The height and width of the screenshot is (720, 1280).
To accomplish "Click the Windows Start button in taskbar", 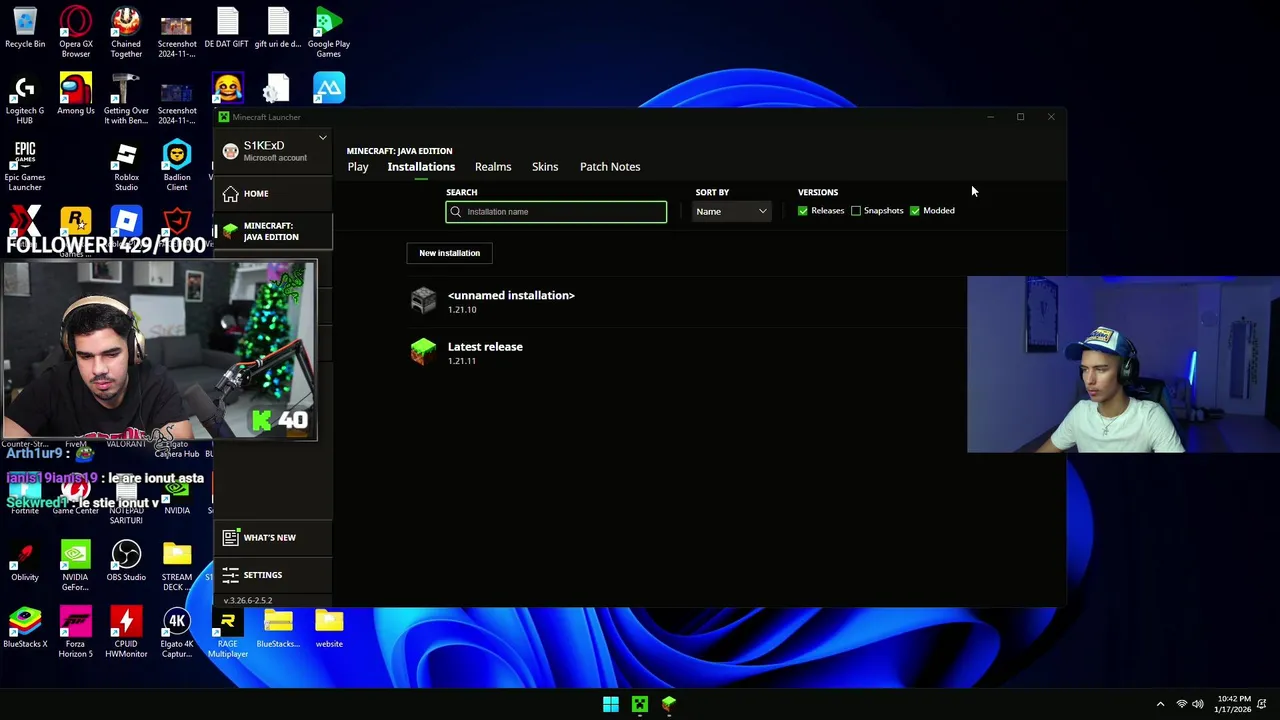I will click(610, 704).
